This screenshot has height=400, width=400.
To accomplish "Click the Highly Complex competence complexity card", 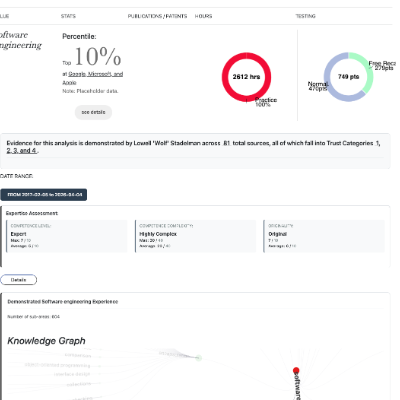I will (195, 236).
